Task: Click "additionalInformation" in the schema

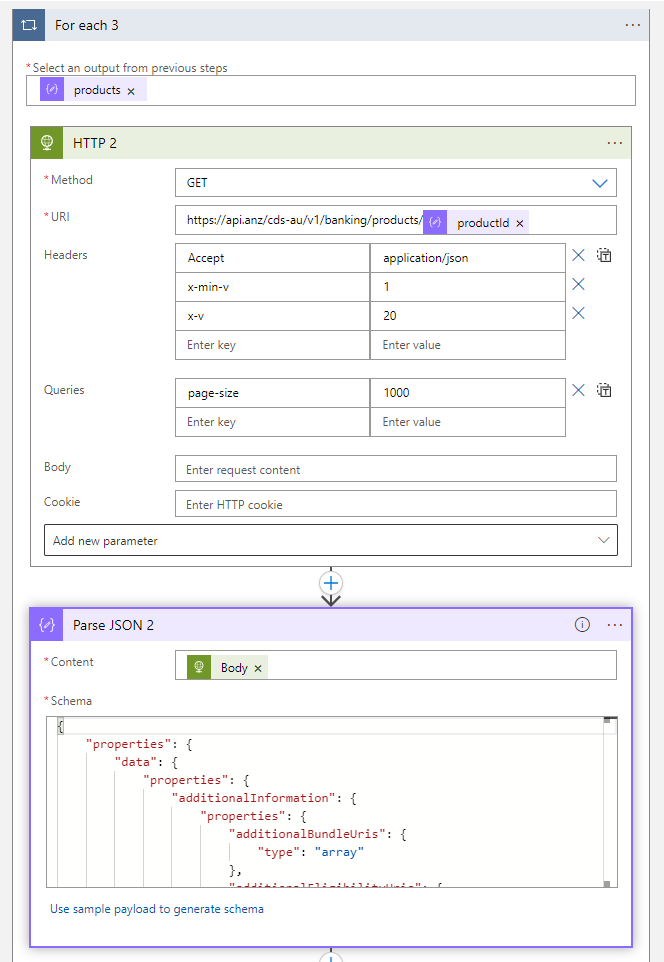Action: coord(253,798)
